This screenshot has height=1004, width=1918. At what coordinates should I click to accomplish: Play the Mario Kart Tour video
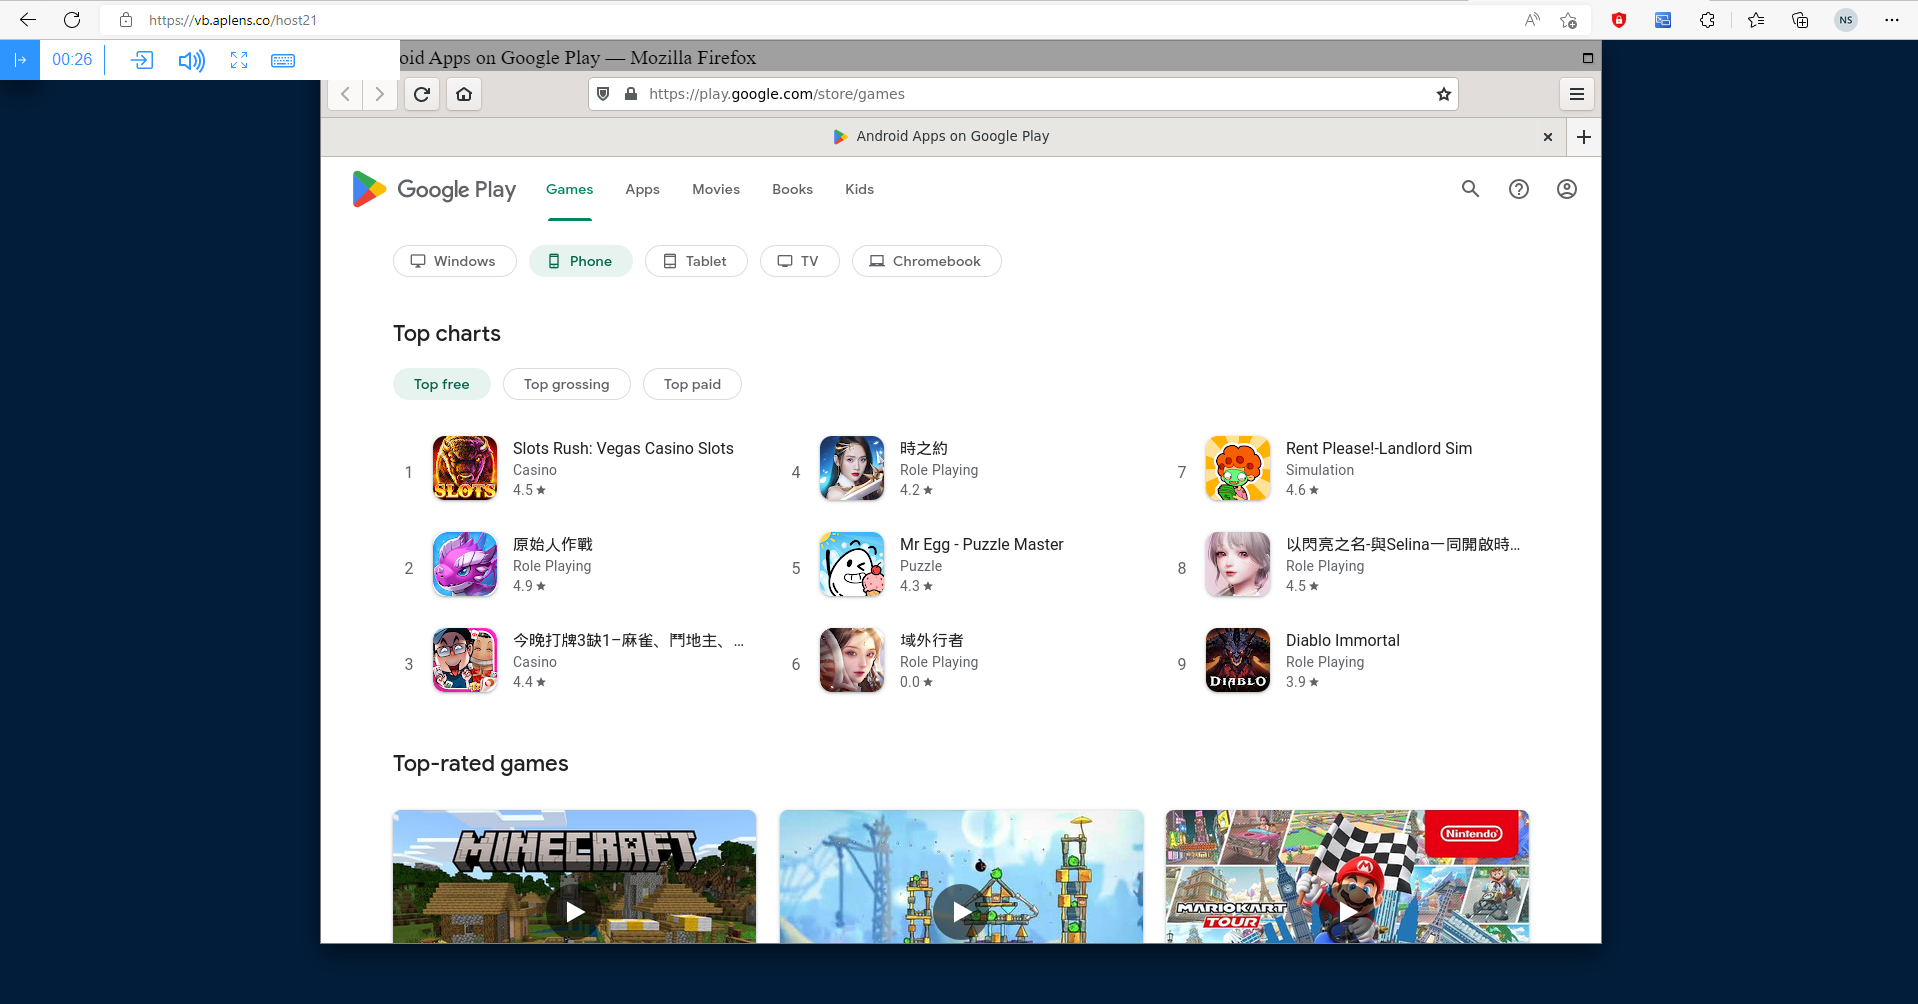[x=1347, y=911]
